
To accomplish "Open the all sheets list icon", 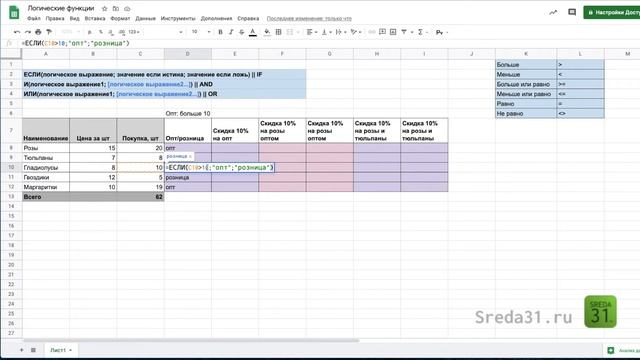I will pos(33,350).
